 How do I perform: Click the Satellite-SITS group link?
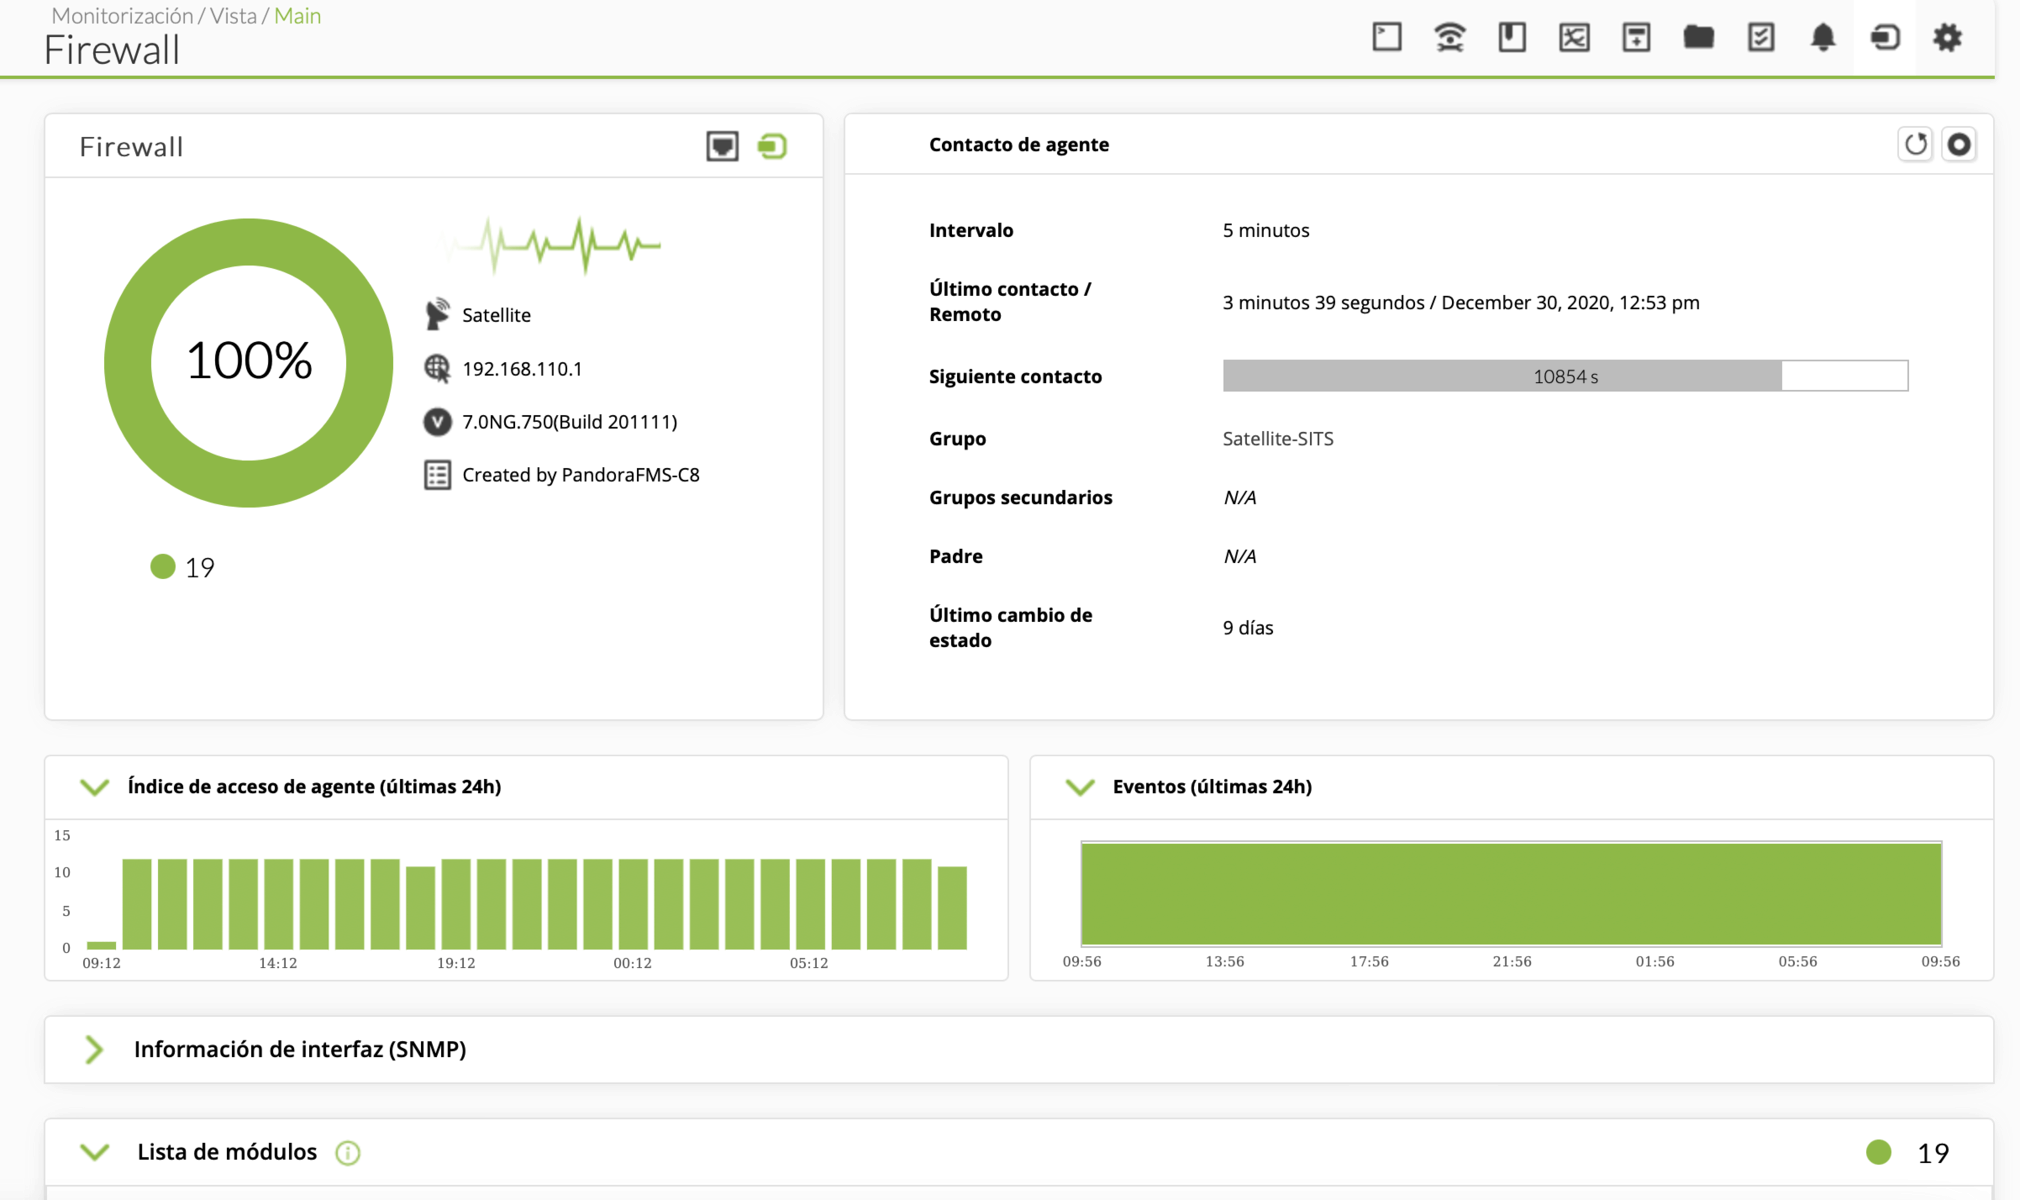(x=1278, y=438)
